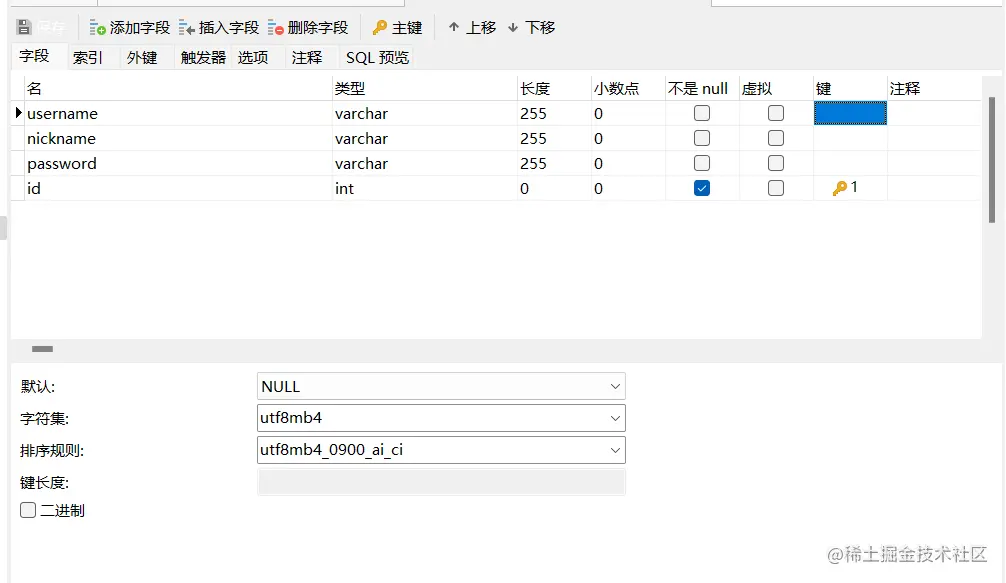Click the Move Down (下移) arrow
Screen dimensions: 1006x583
pyautogui.click(x=513, y=28)
